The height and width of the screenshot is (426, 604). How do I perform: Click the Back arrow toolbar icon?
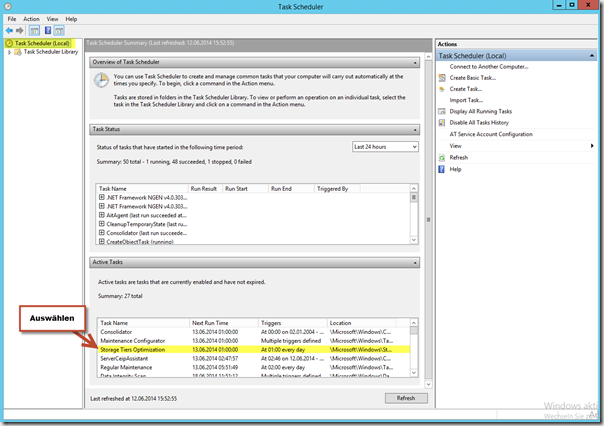(9, 30)
